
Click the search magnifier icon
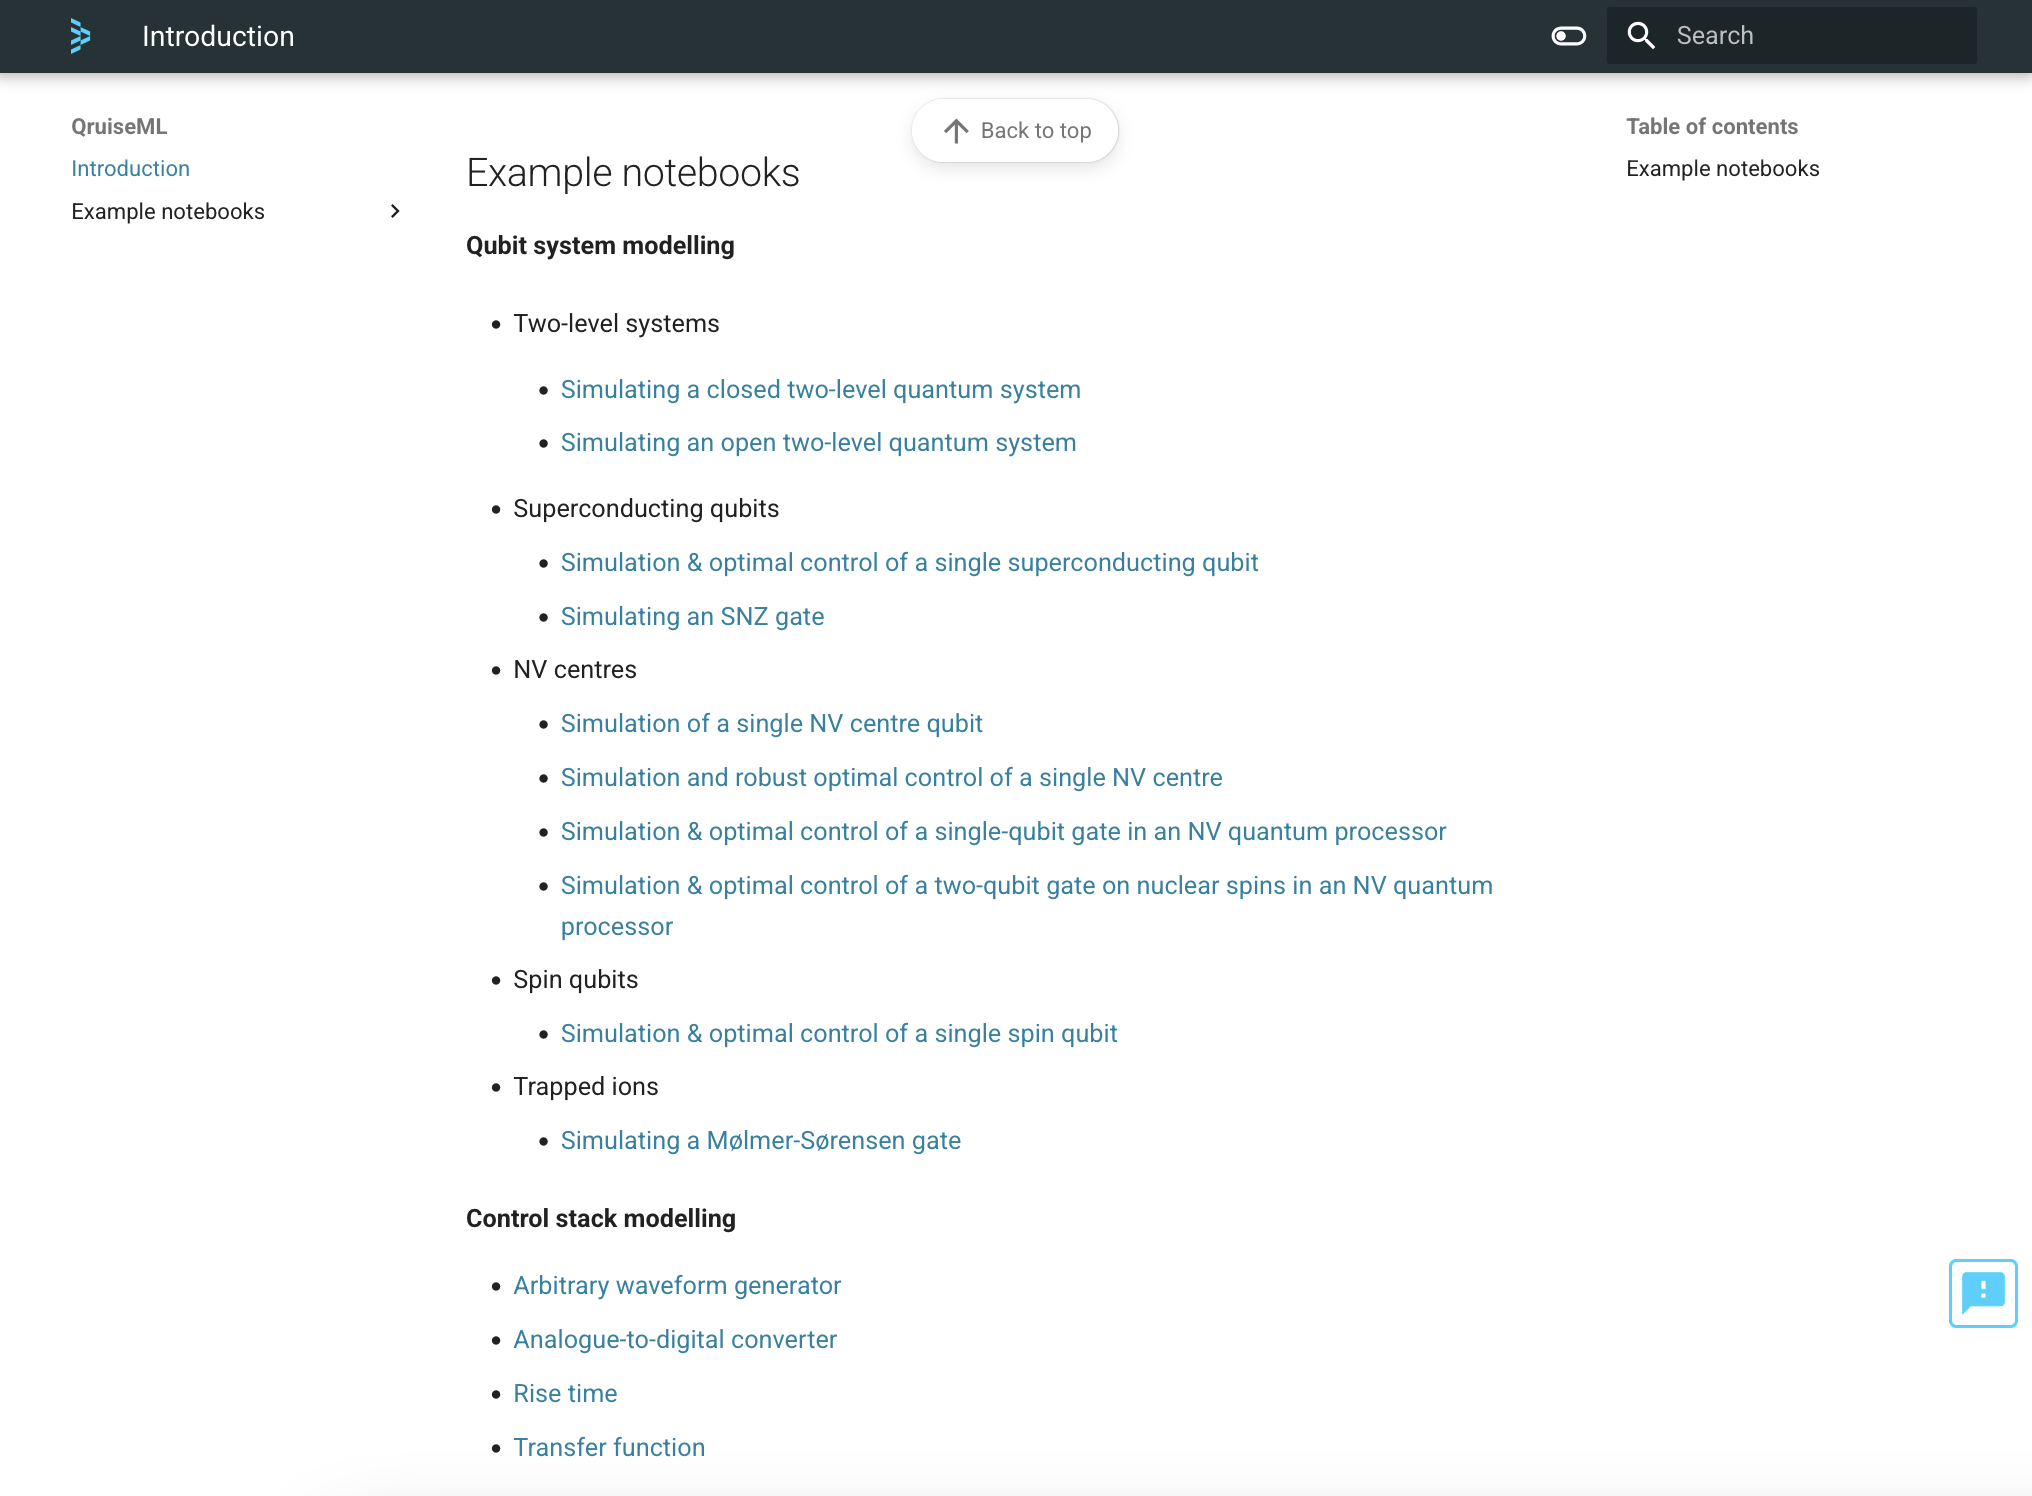coord(1641,36)
